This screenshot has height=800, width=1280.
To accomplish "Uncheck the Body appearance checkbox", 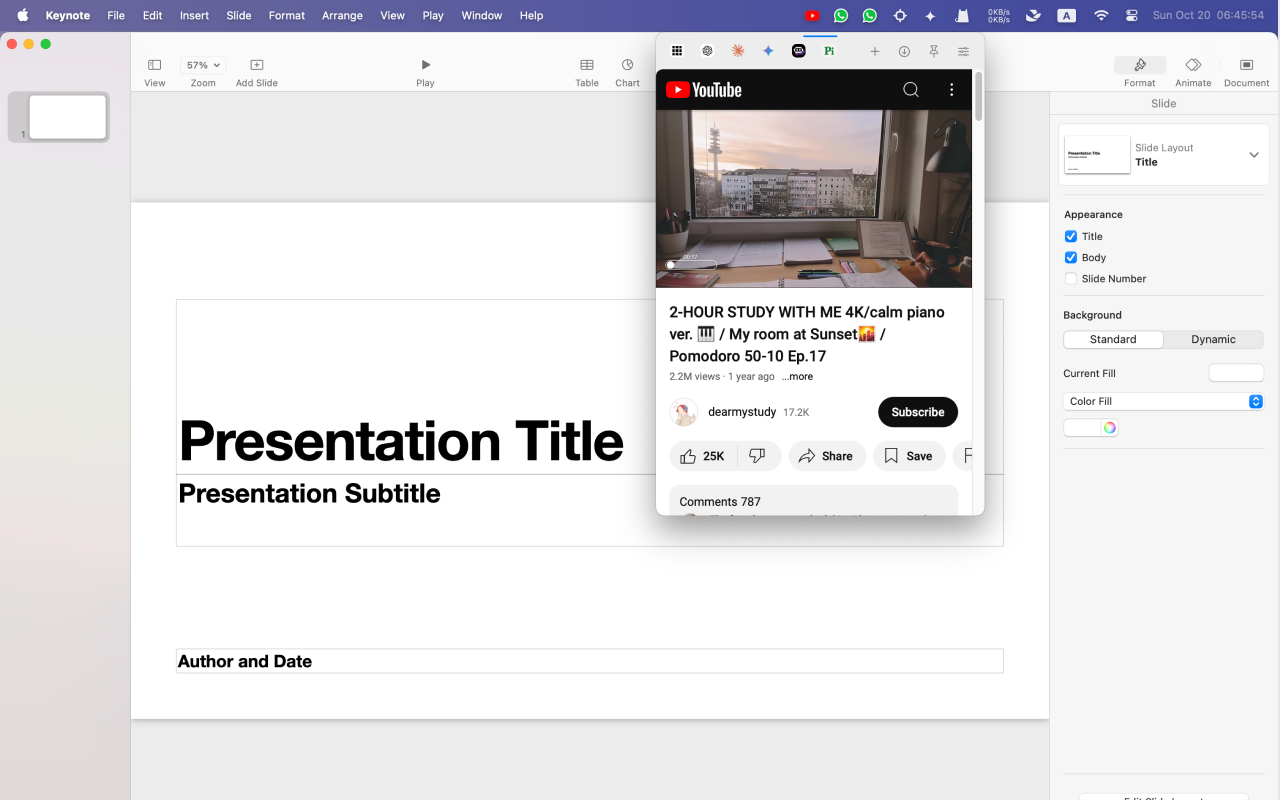I will (1071, 257).
